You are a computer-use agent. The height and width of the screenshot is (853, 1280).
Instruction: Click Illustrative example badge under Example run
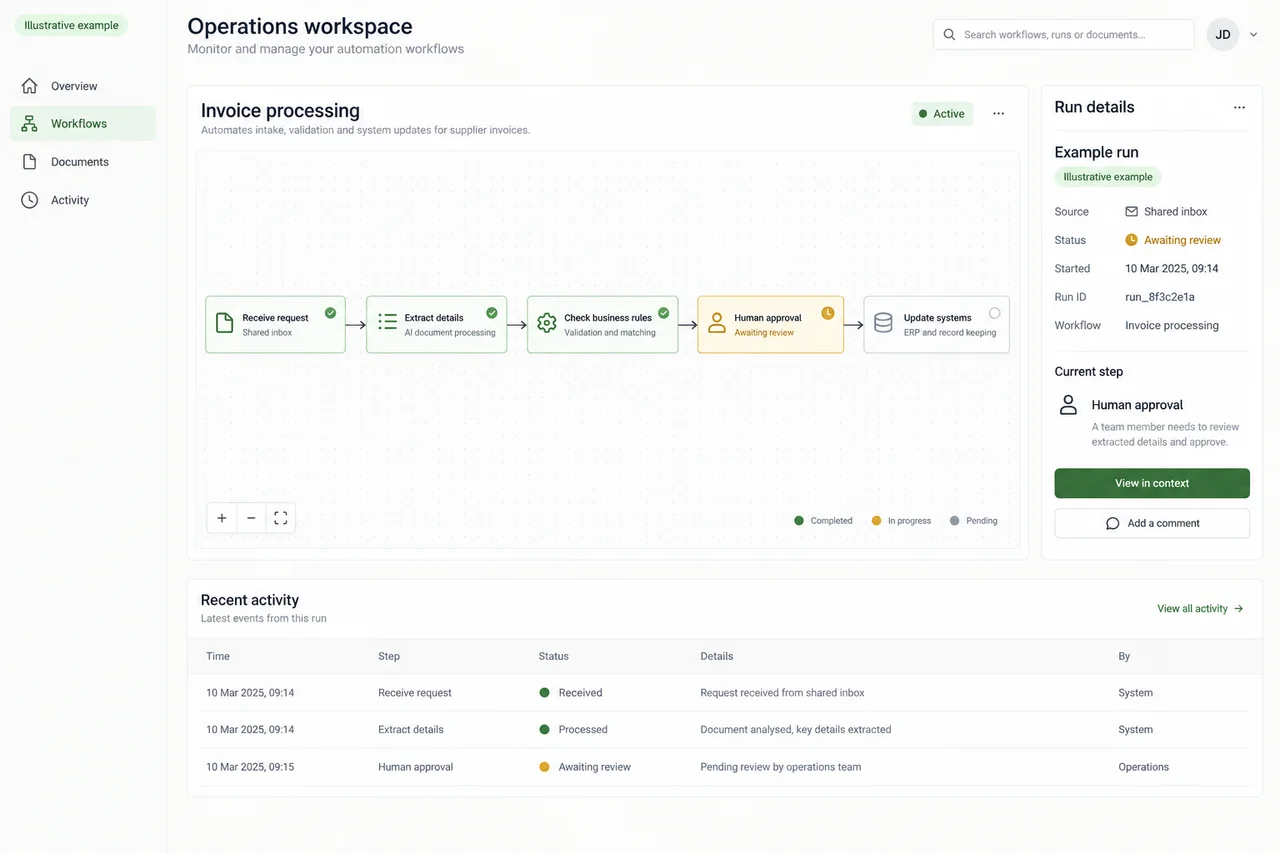click(1108, 177)
